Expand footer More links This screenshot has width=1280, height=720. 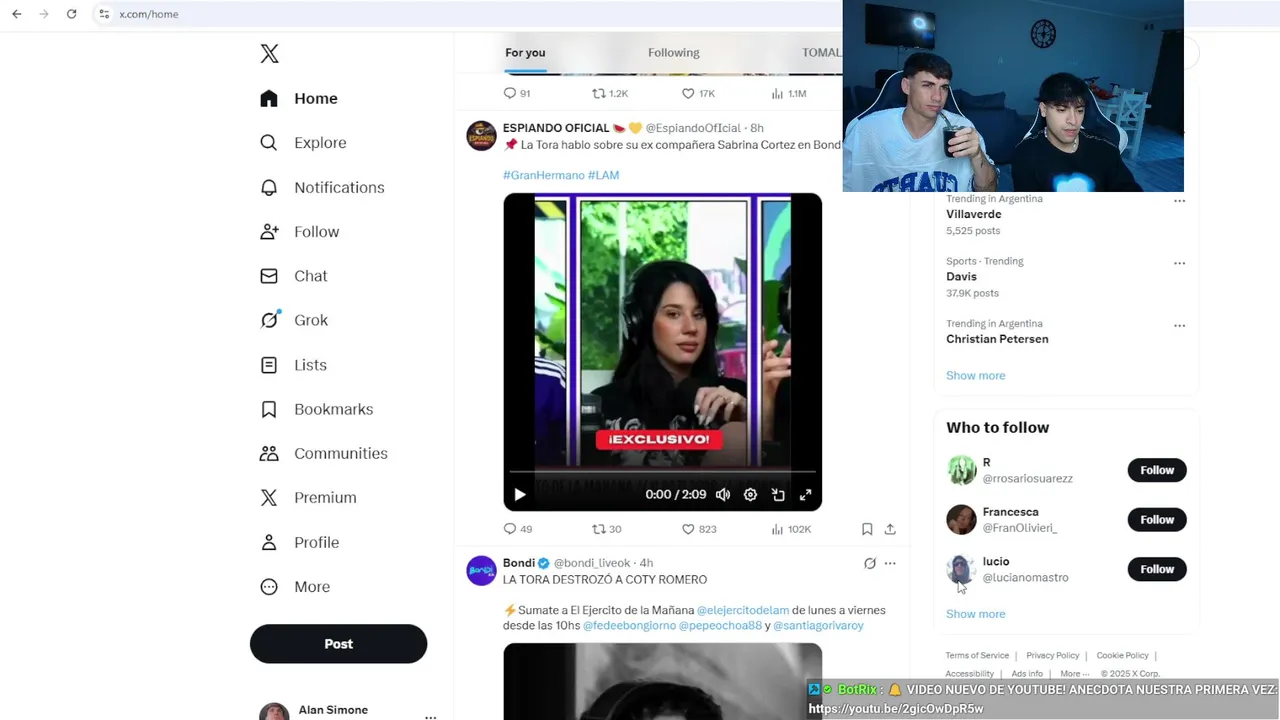(1074, 674)
